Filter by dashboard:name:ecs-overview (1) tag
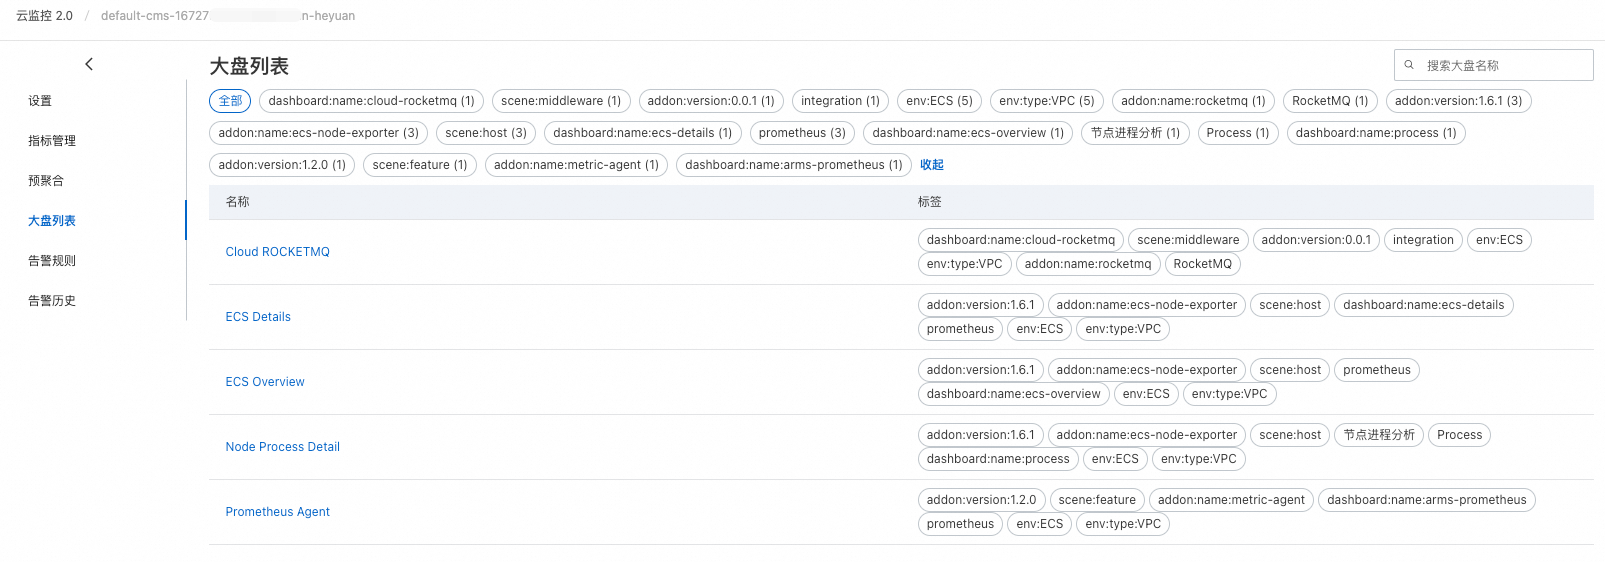The image size is (1605, 562). click(x=968, y=133)
